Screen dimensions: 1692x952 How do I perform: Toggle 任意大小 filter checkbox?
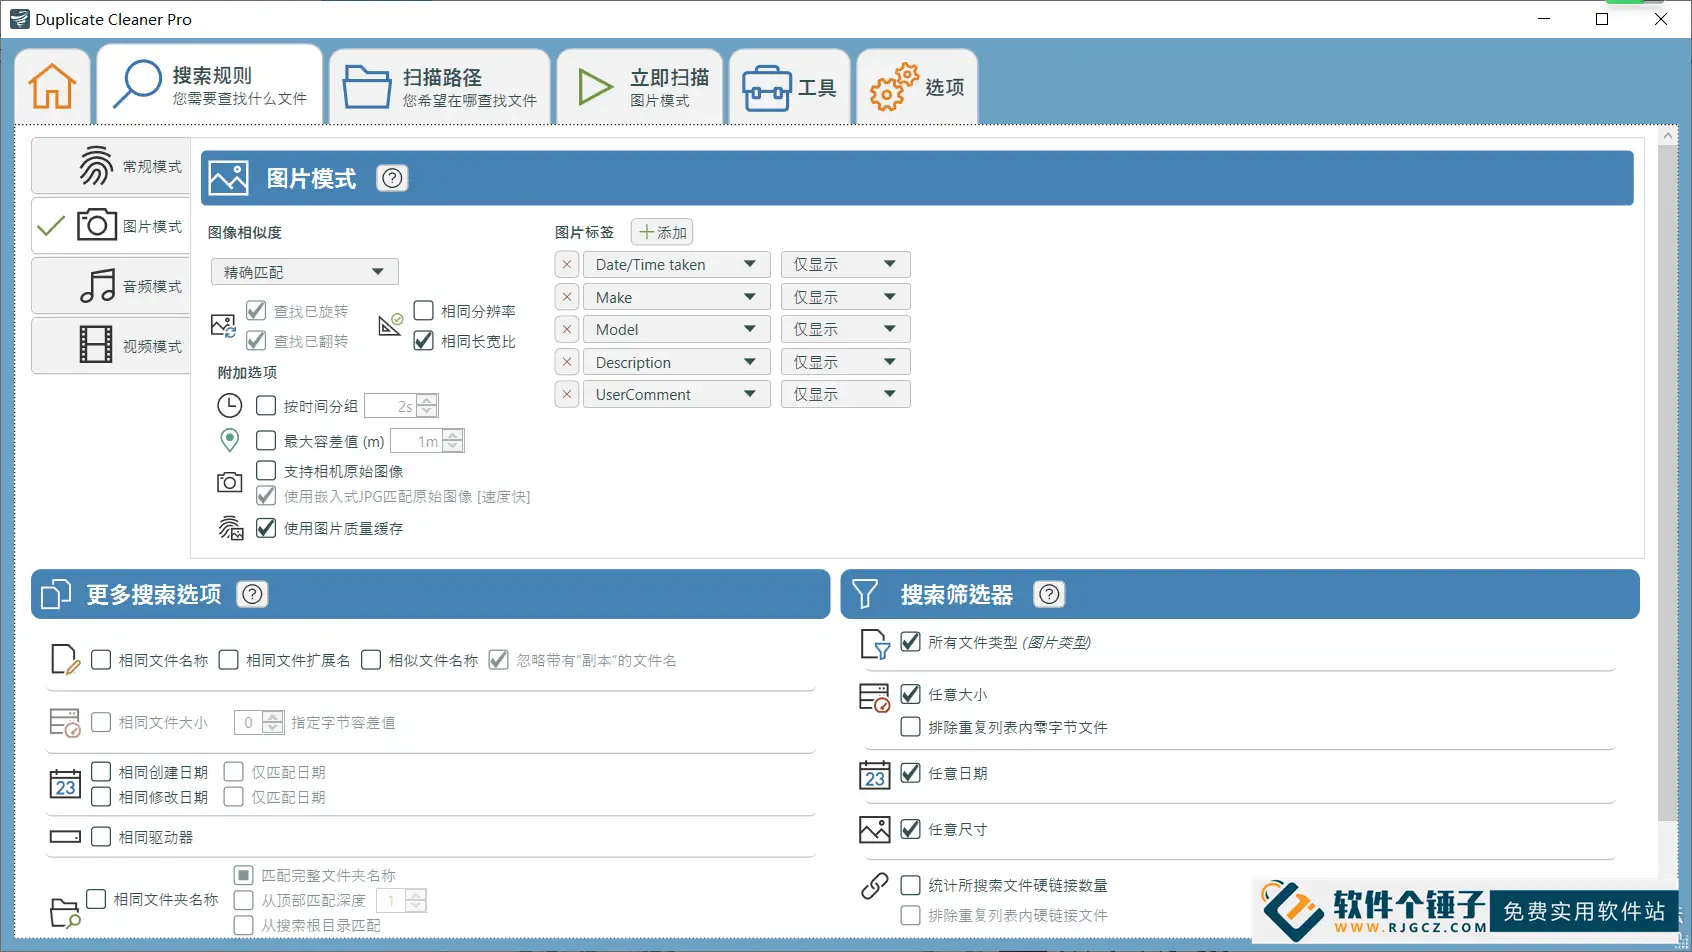[911, 693]
